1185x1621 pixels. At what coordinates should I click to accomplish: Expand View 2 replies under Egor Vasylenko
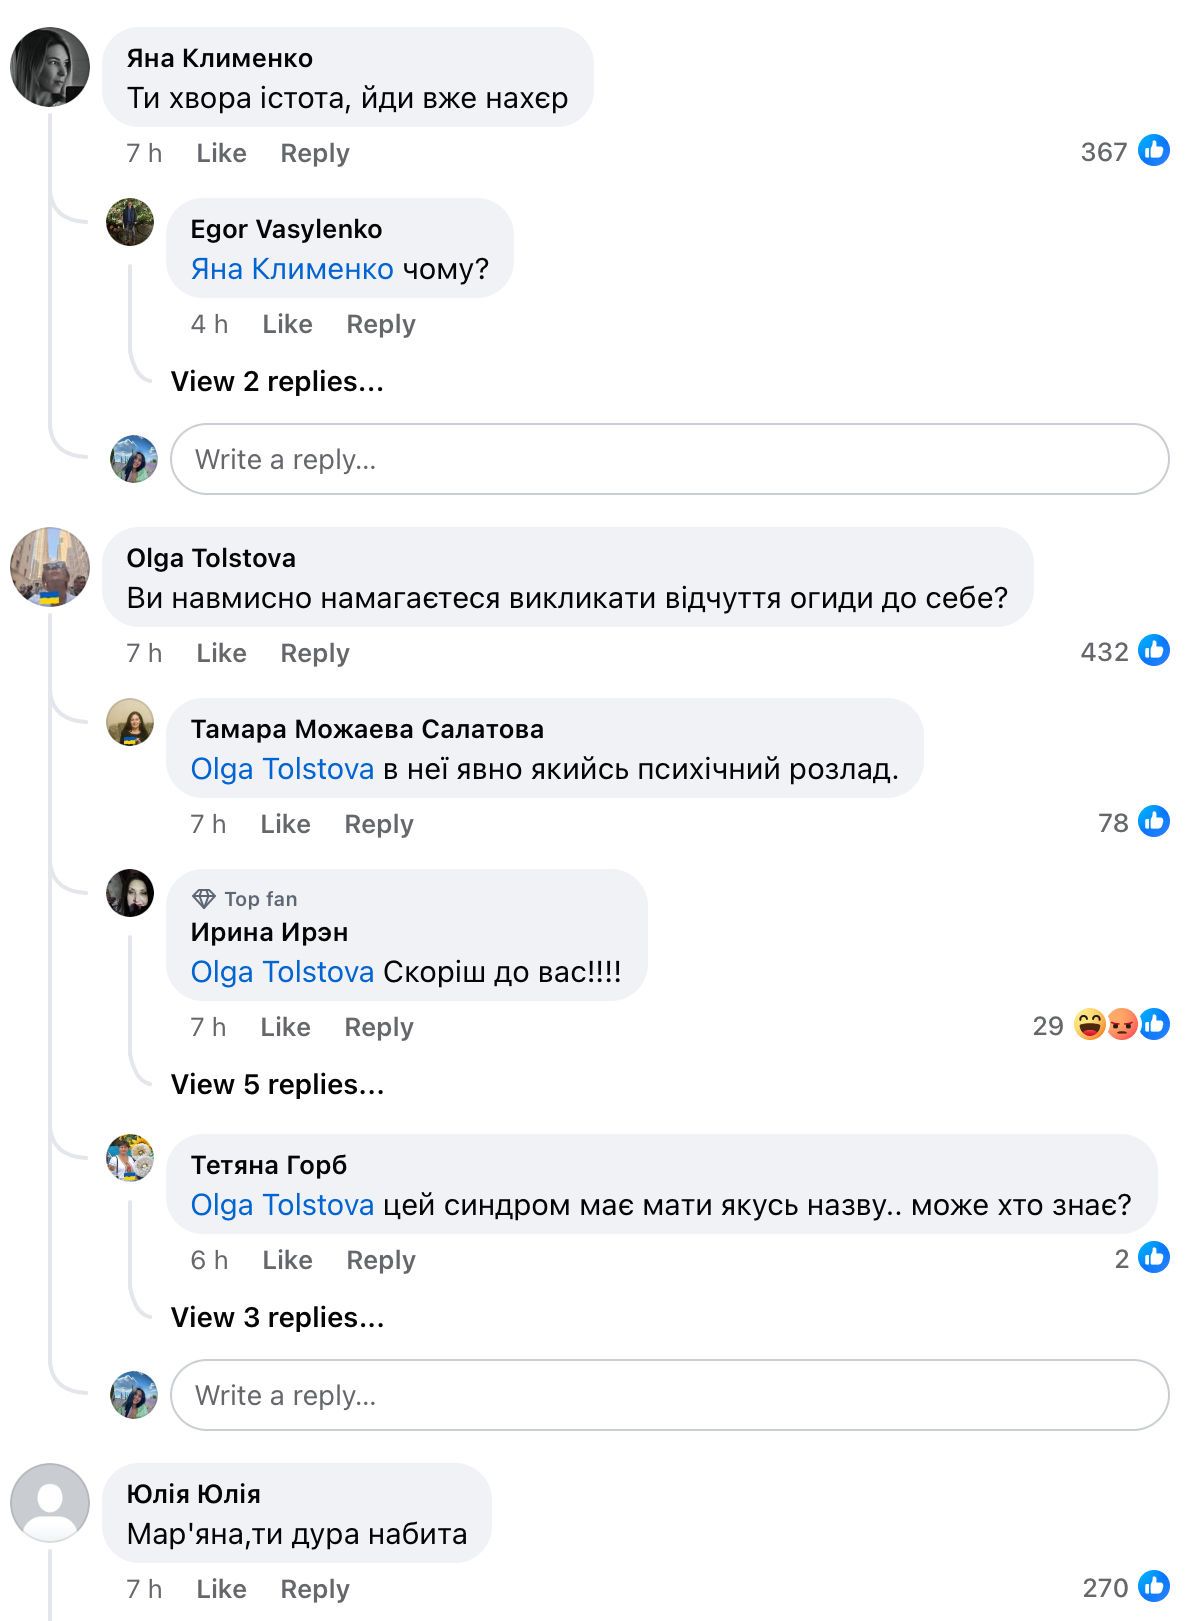[277, 381]
